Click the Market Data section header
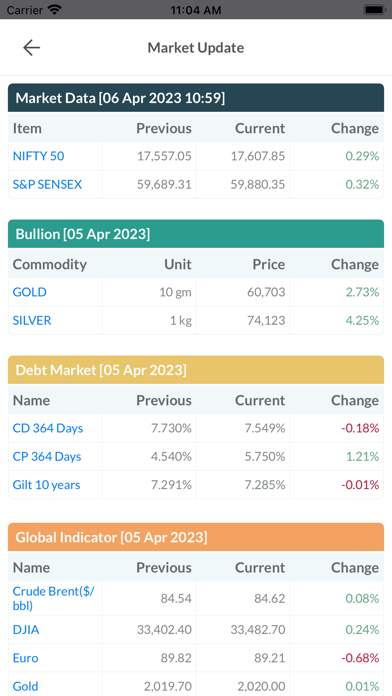Image resolution: width=392 pixels, height=696 pixels. click(x=196, y=98)
